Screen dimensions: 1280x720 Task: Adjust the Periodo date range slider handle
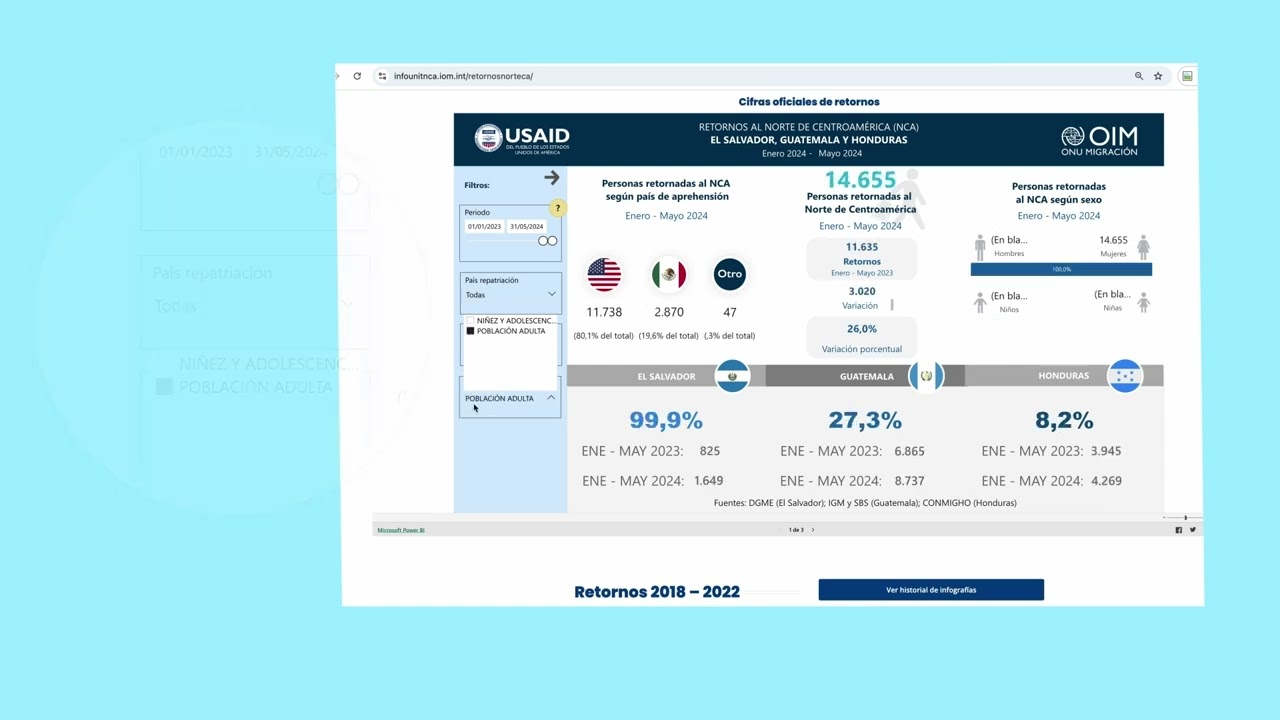tap(547, 241)
